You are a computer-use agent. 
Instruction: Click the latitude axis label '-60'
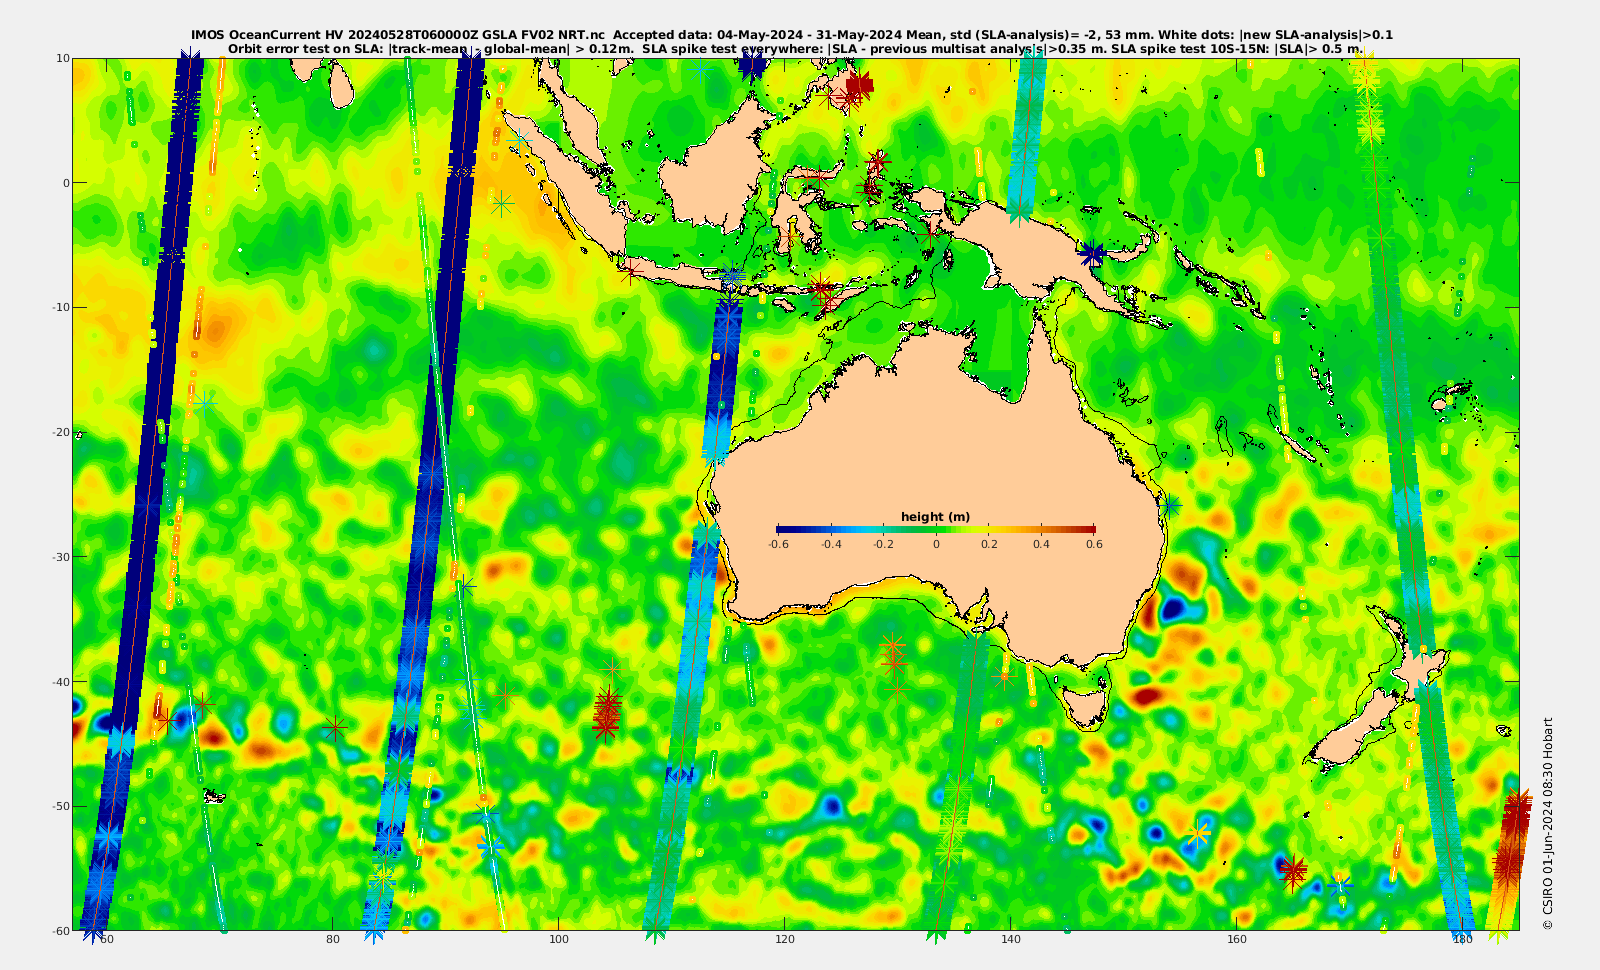click(x=60, y=930)
